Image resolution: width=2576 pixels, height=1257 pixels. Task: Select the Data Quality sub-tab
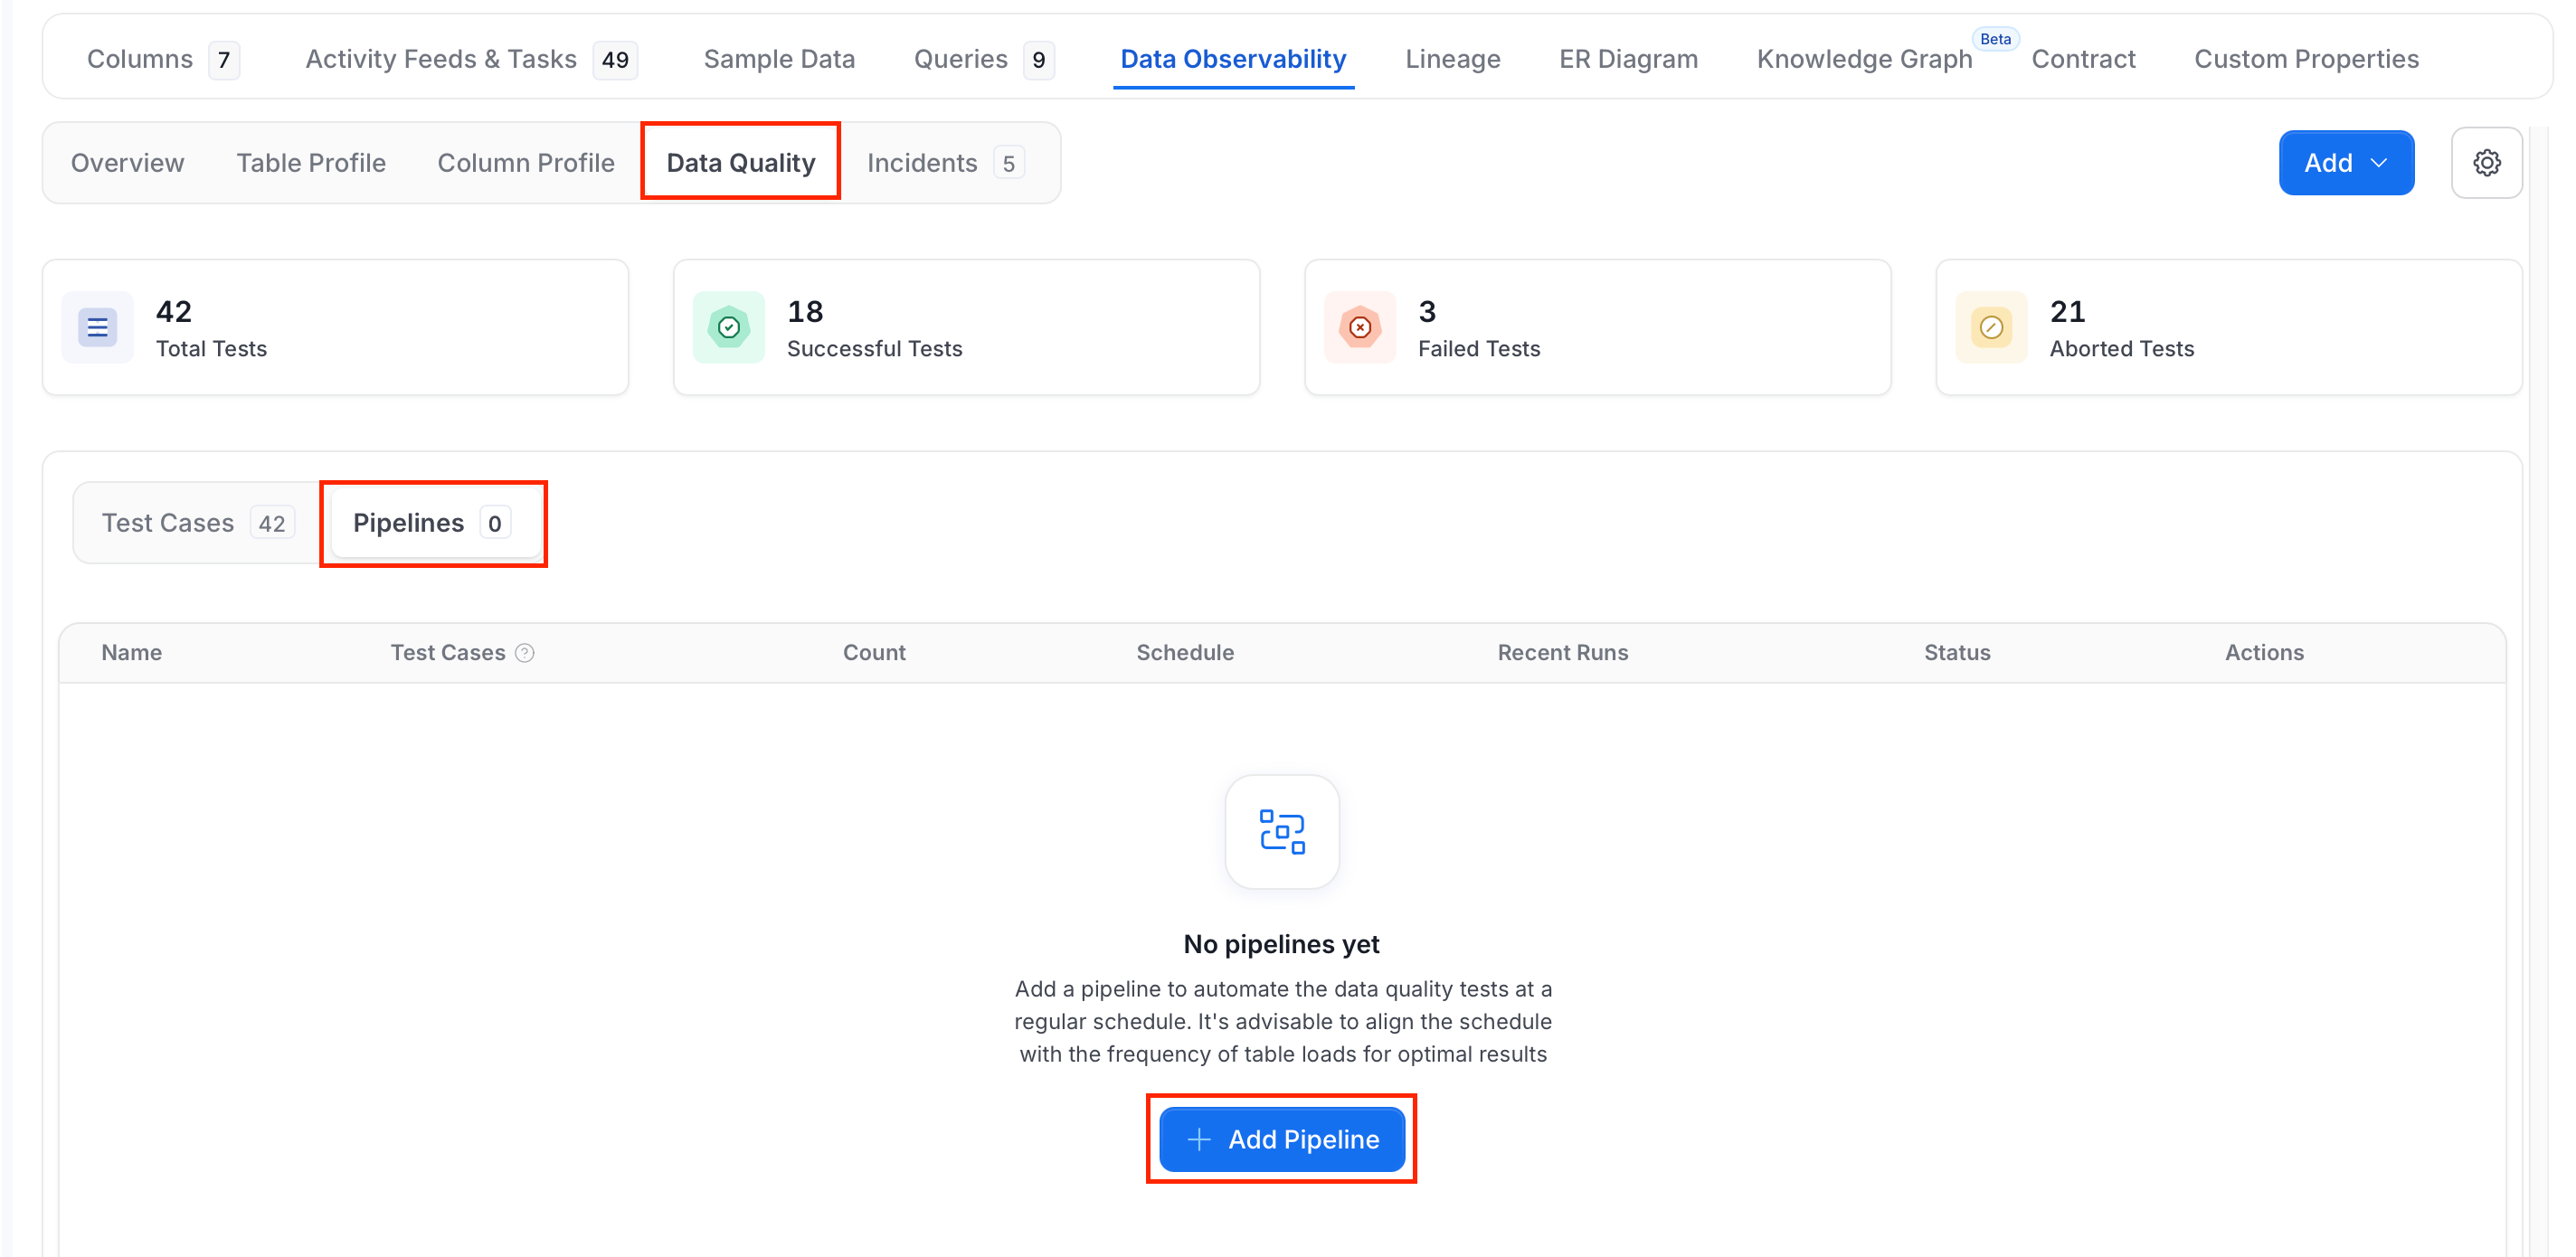coord(741,162)
